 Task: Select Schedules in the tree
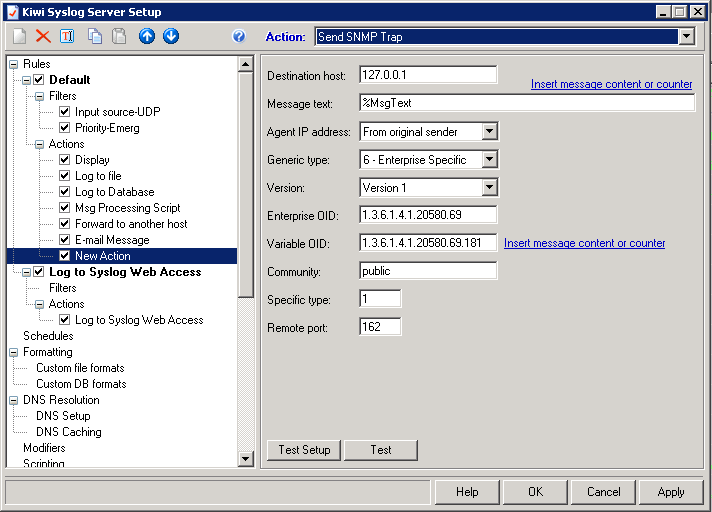point(48,336)
